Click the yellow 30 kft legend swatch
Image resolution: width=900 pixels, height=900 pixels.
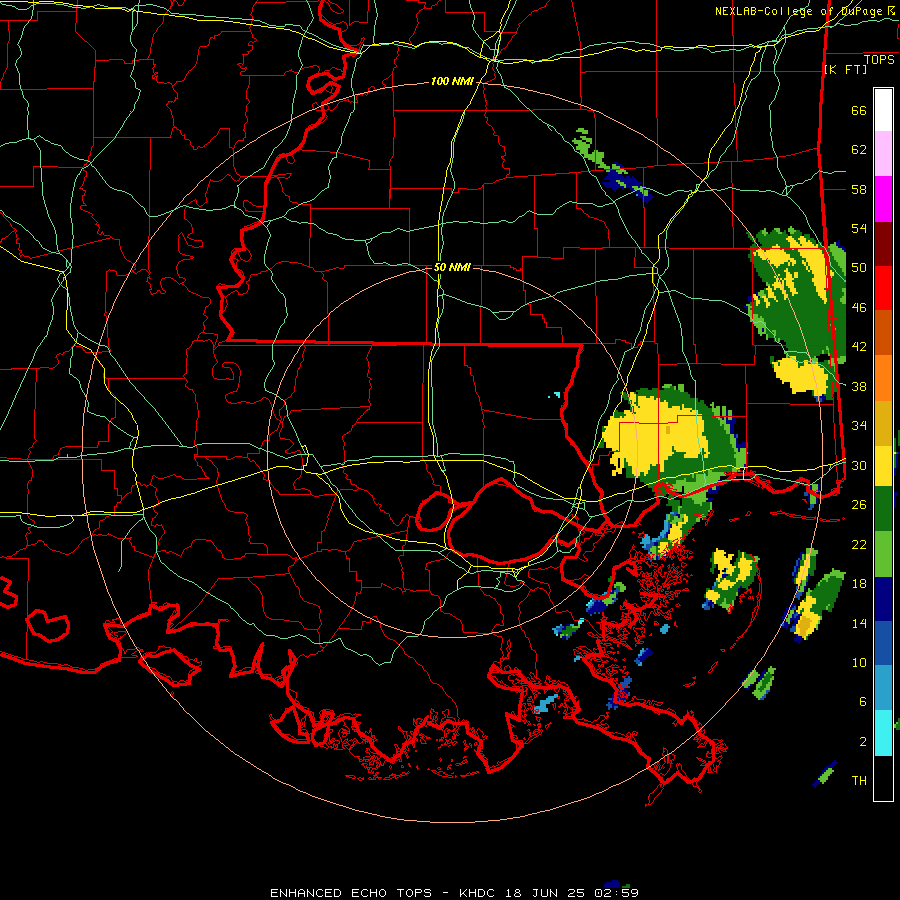tap(883, 466)
